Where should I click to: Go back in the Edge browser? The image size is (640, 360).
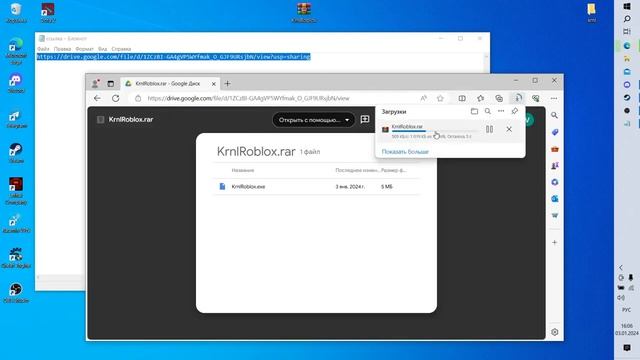pos(97,98)
